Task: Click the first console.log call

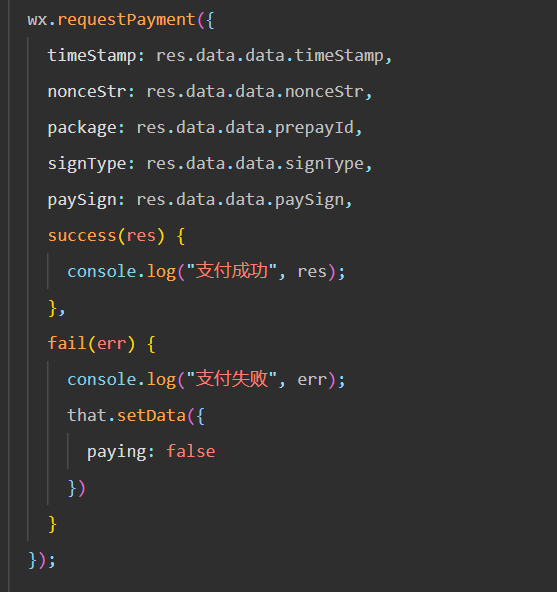Action: pyautogui.click(x=121, y=271)
